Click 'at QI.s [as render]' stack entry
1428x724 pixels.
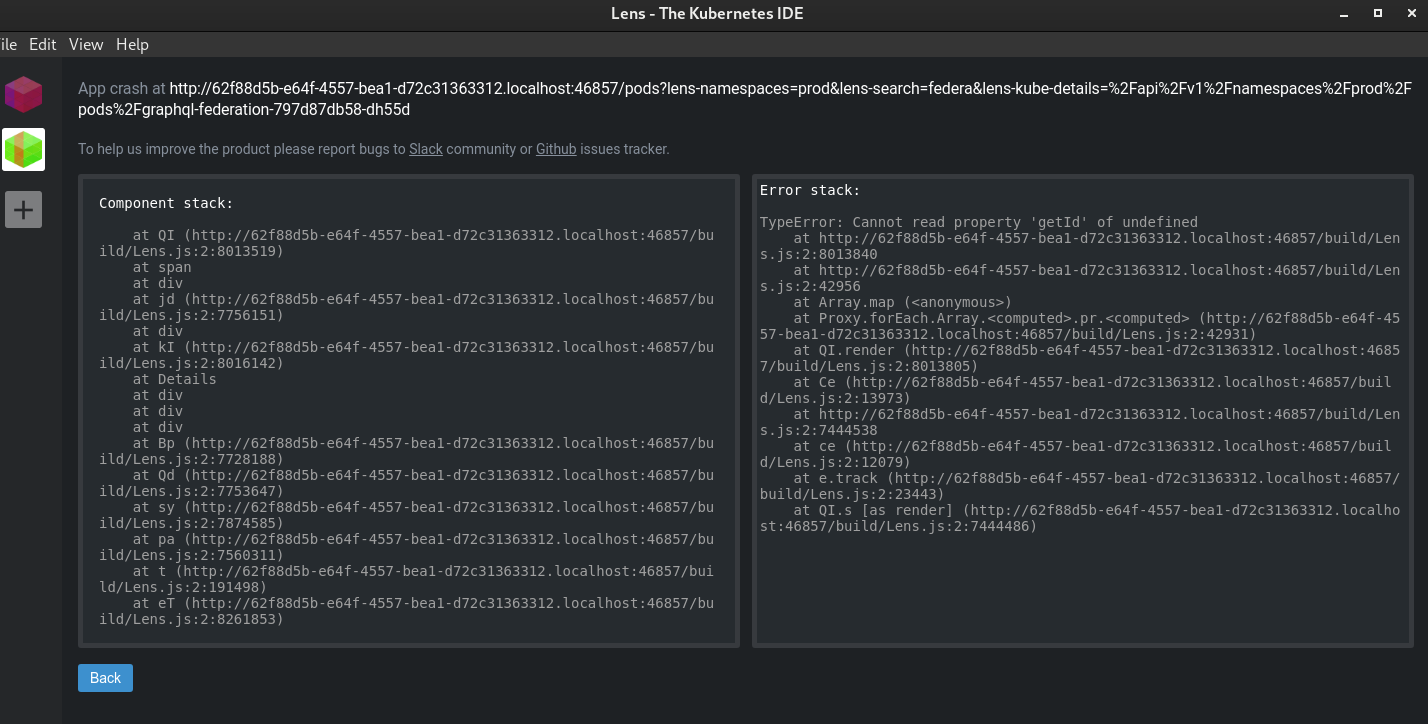[x=1080, y=518]
